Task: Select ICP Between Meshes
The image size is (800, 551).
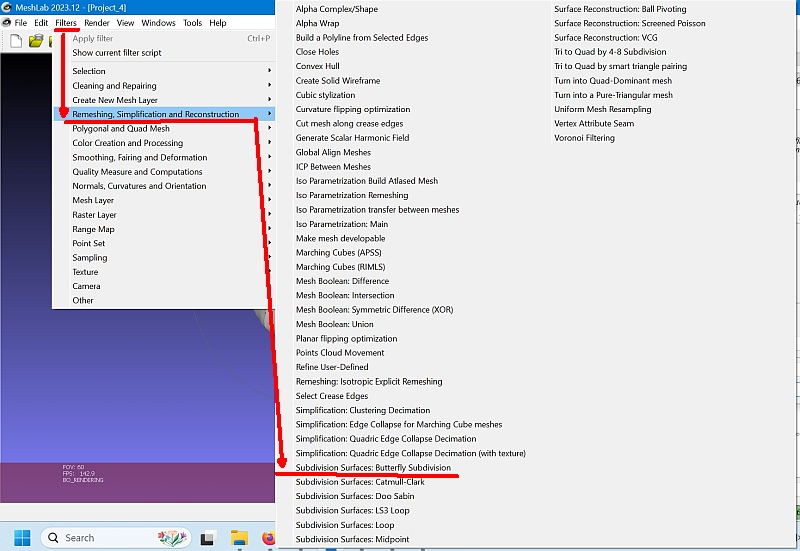Action: [x=333, y=166]
